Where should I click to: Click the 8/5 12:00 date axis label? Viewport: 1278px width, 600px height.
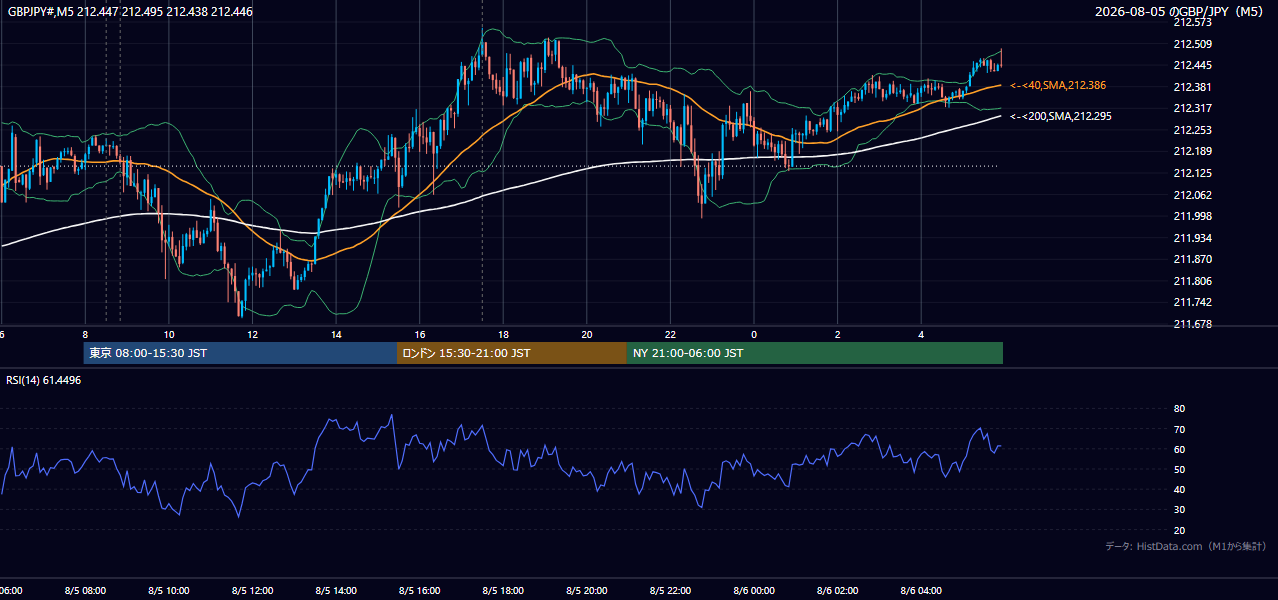pyautogui.click(x=252, y=591)
